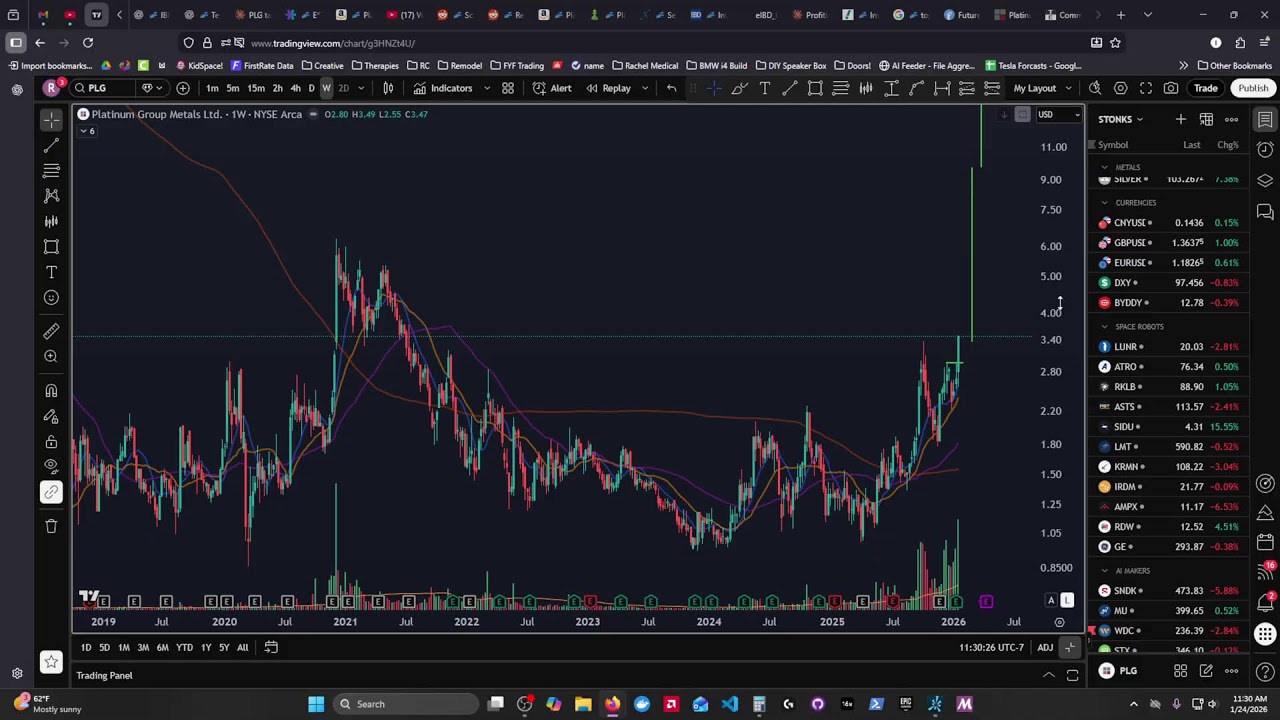Open the candlestick chart type selector
This screenshot has width=1280, height=720.
point(388,88)
